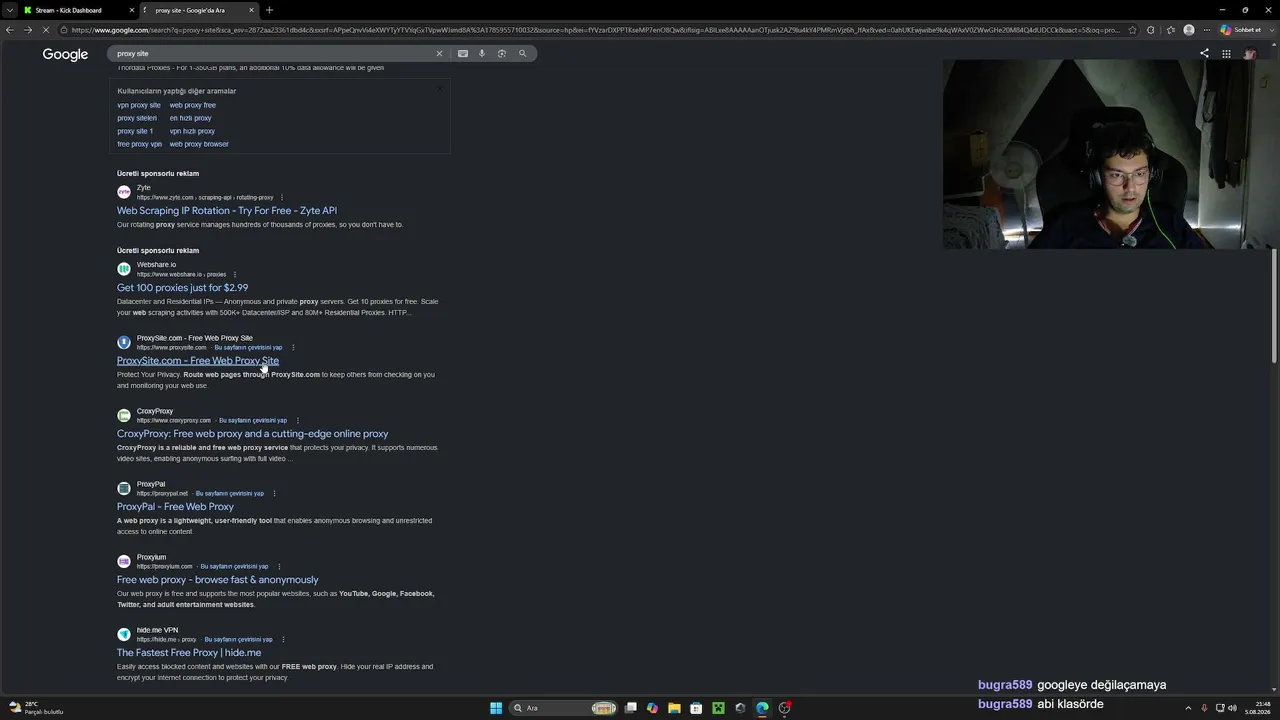The image size is (1280, 720).
Task: Search related term proxy site 1
Action: point(135,131)
